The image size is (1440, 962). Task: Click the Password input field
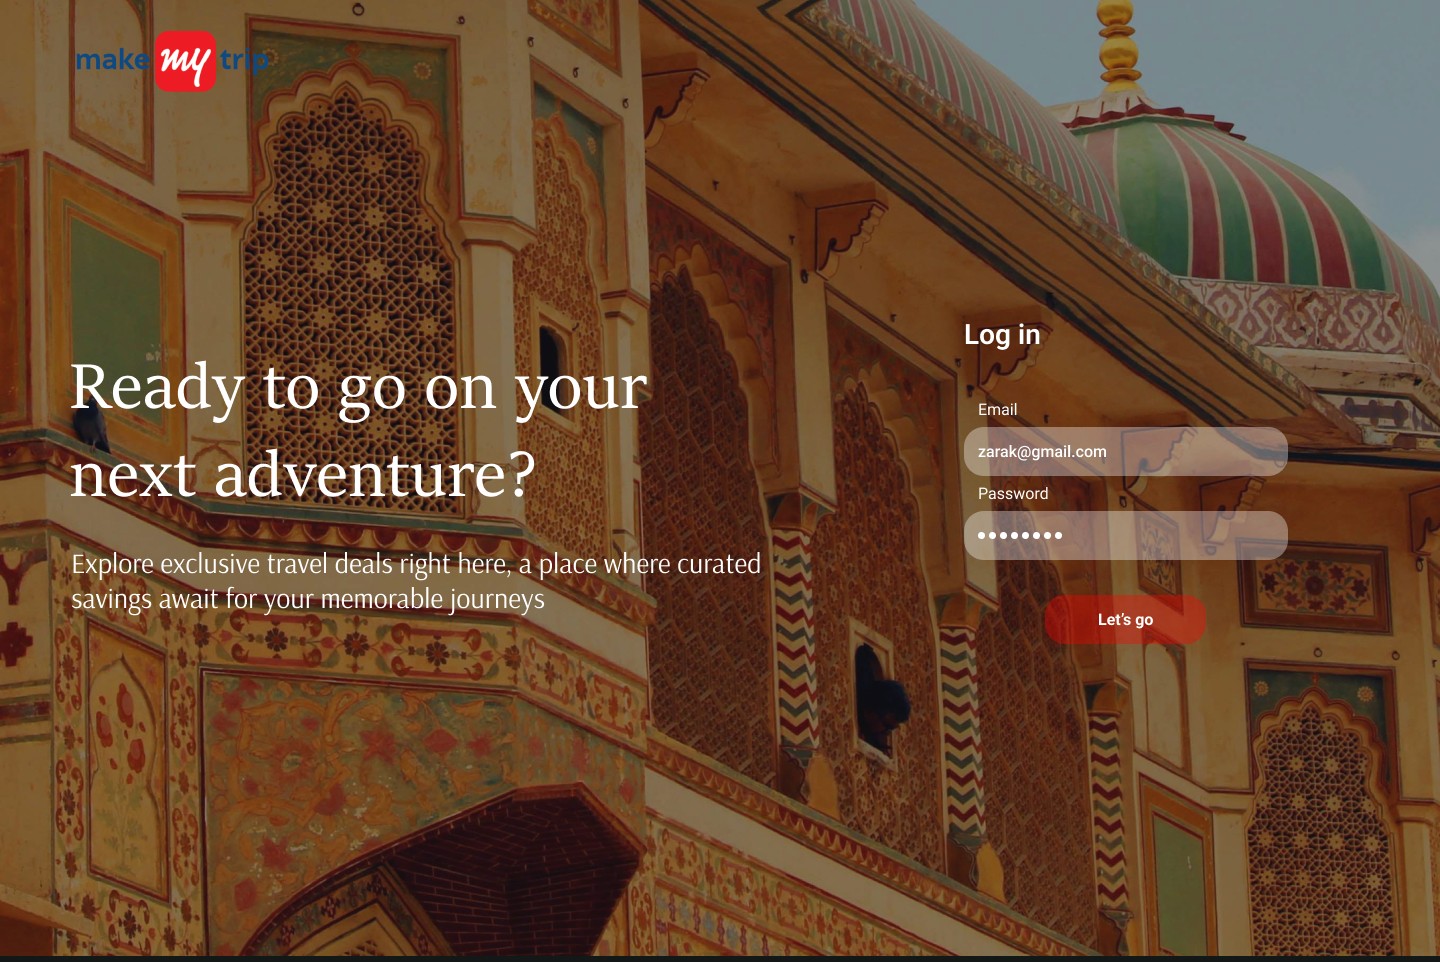pyautogui.click(x=1125, y=535)
